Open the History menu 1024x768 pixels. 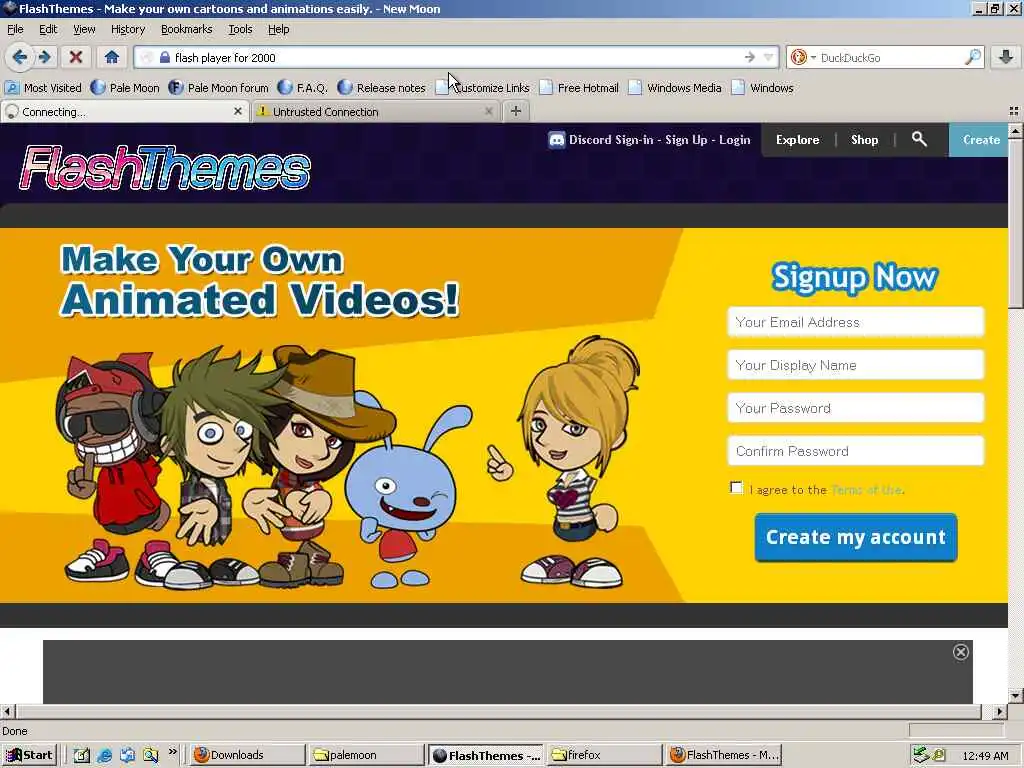[x=128, y=29]
